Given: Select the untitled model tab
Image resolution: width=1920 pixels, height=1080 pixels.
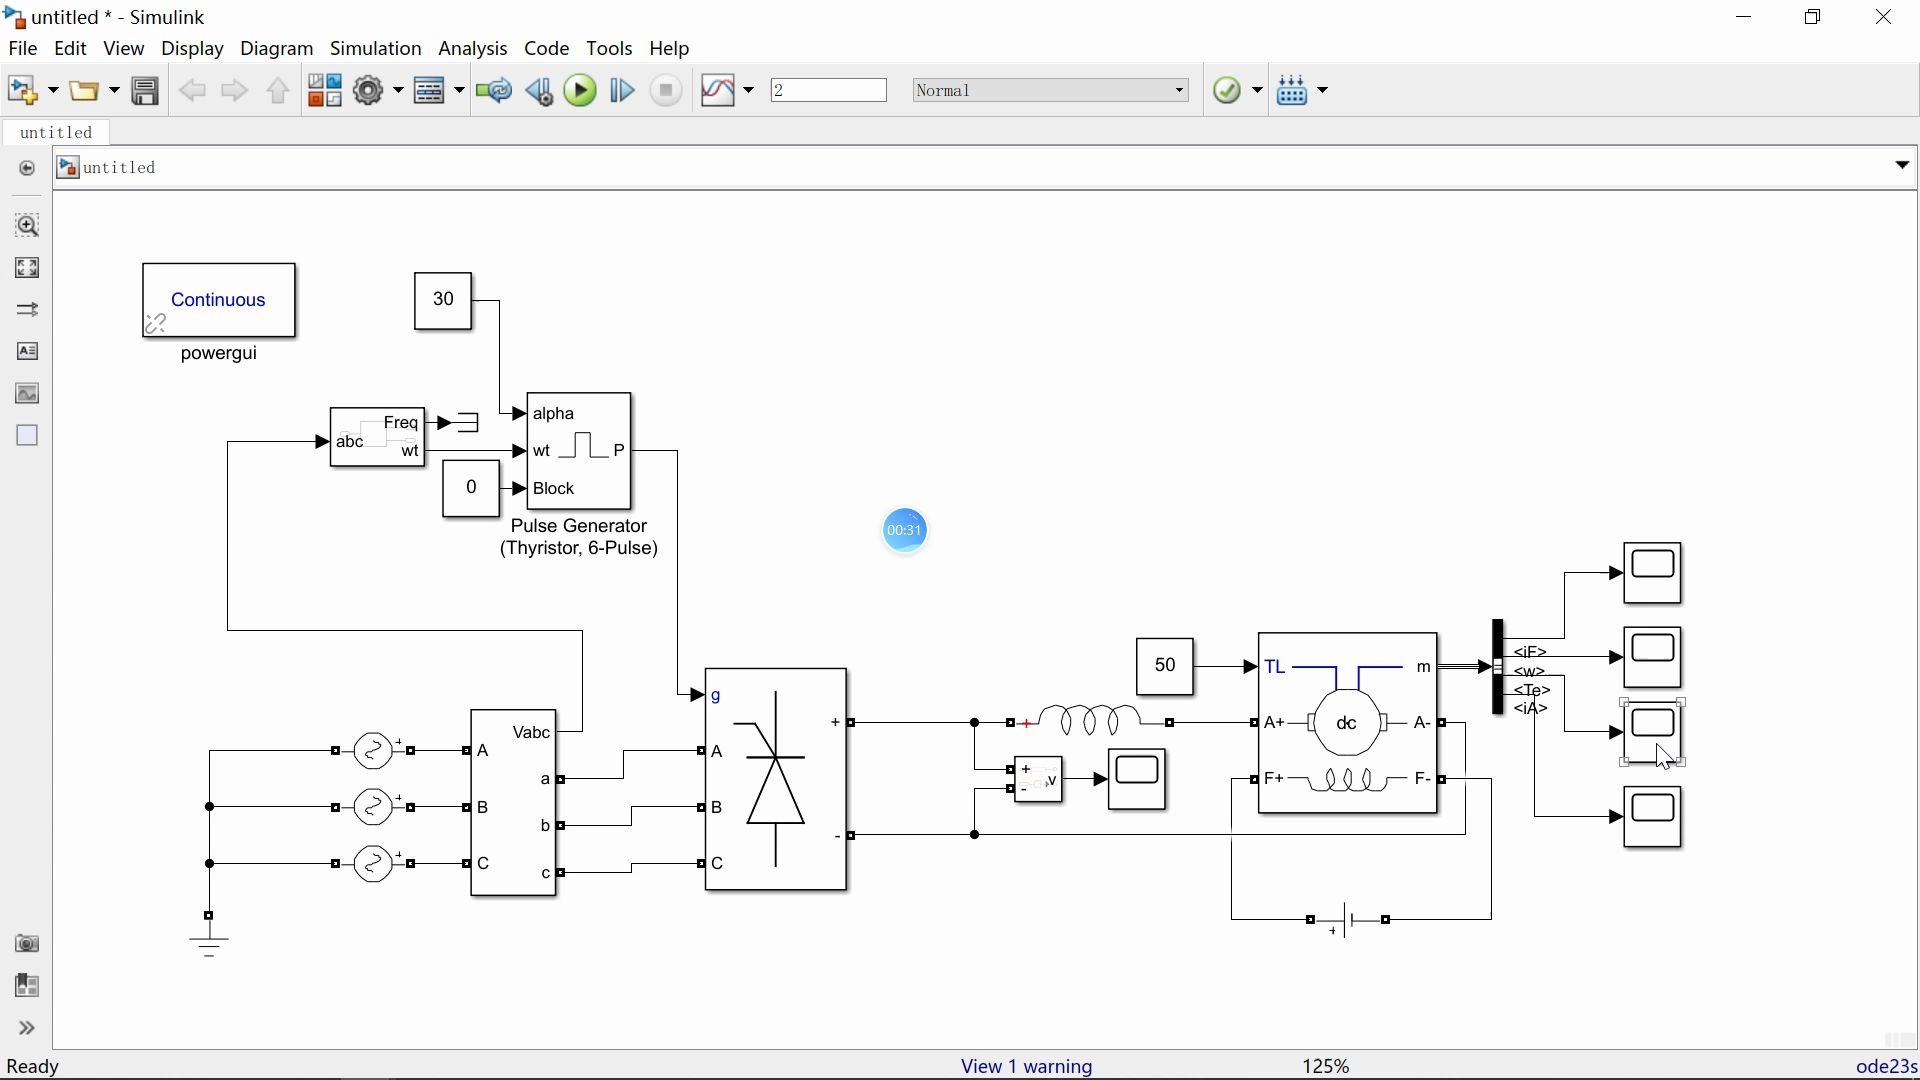Looking at the screenshot, I should pyautogui.click(x=57, y=133).
